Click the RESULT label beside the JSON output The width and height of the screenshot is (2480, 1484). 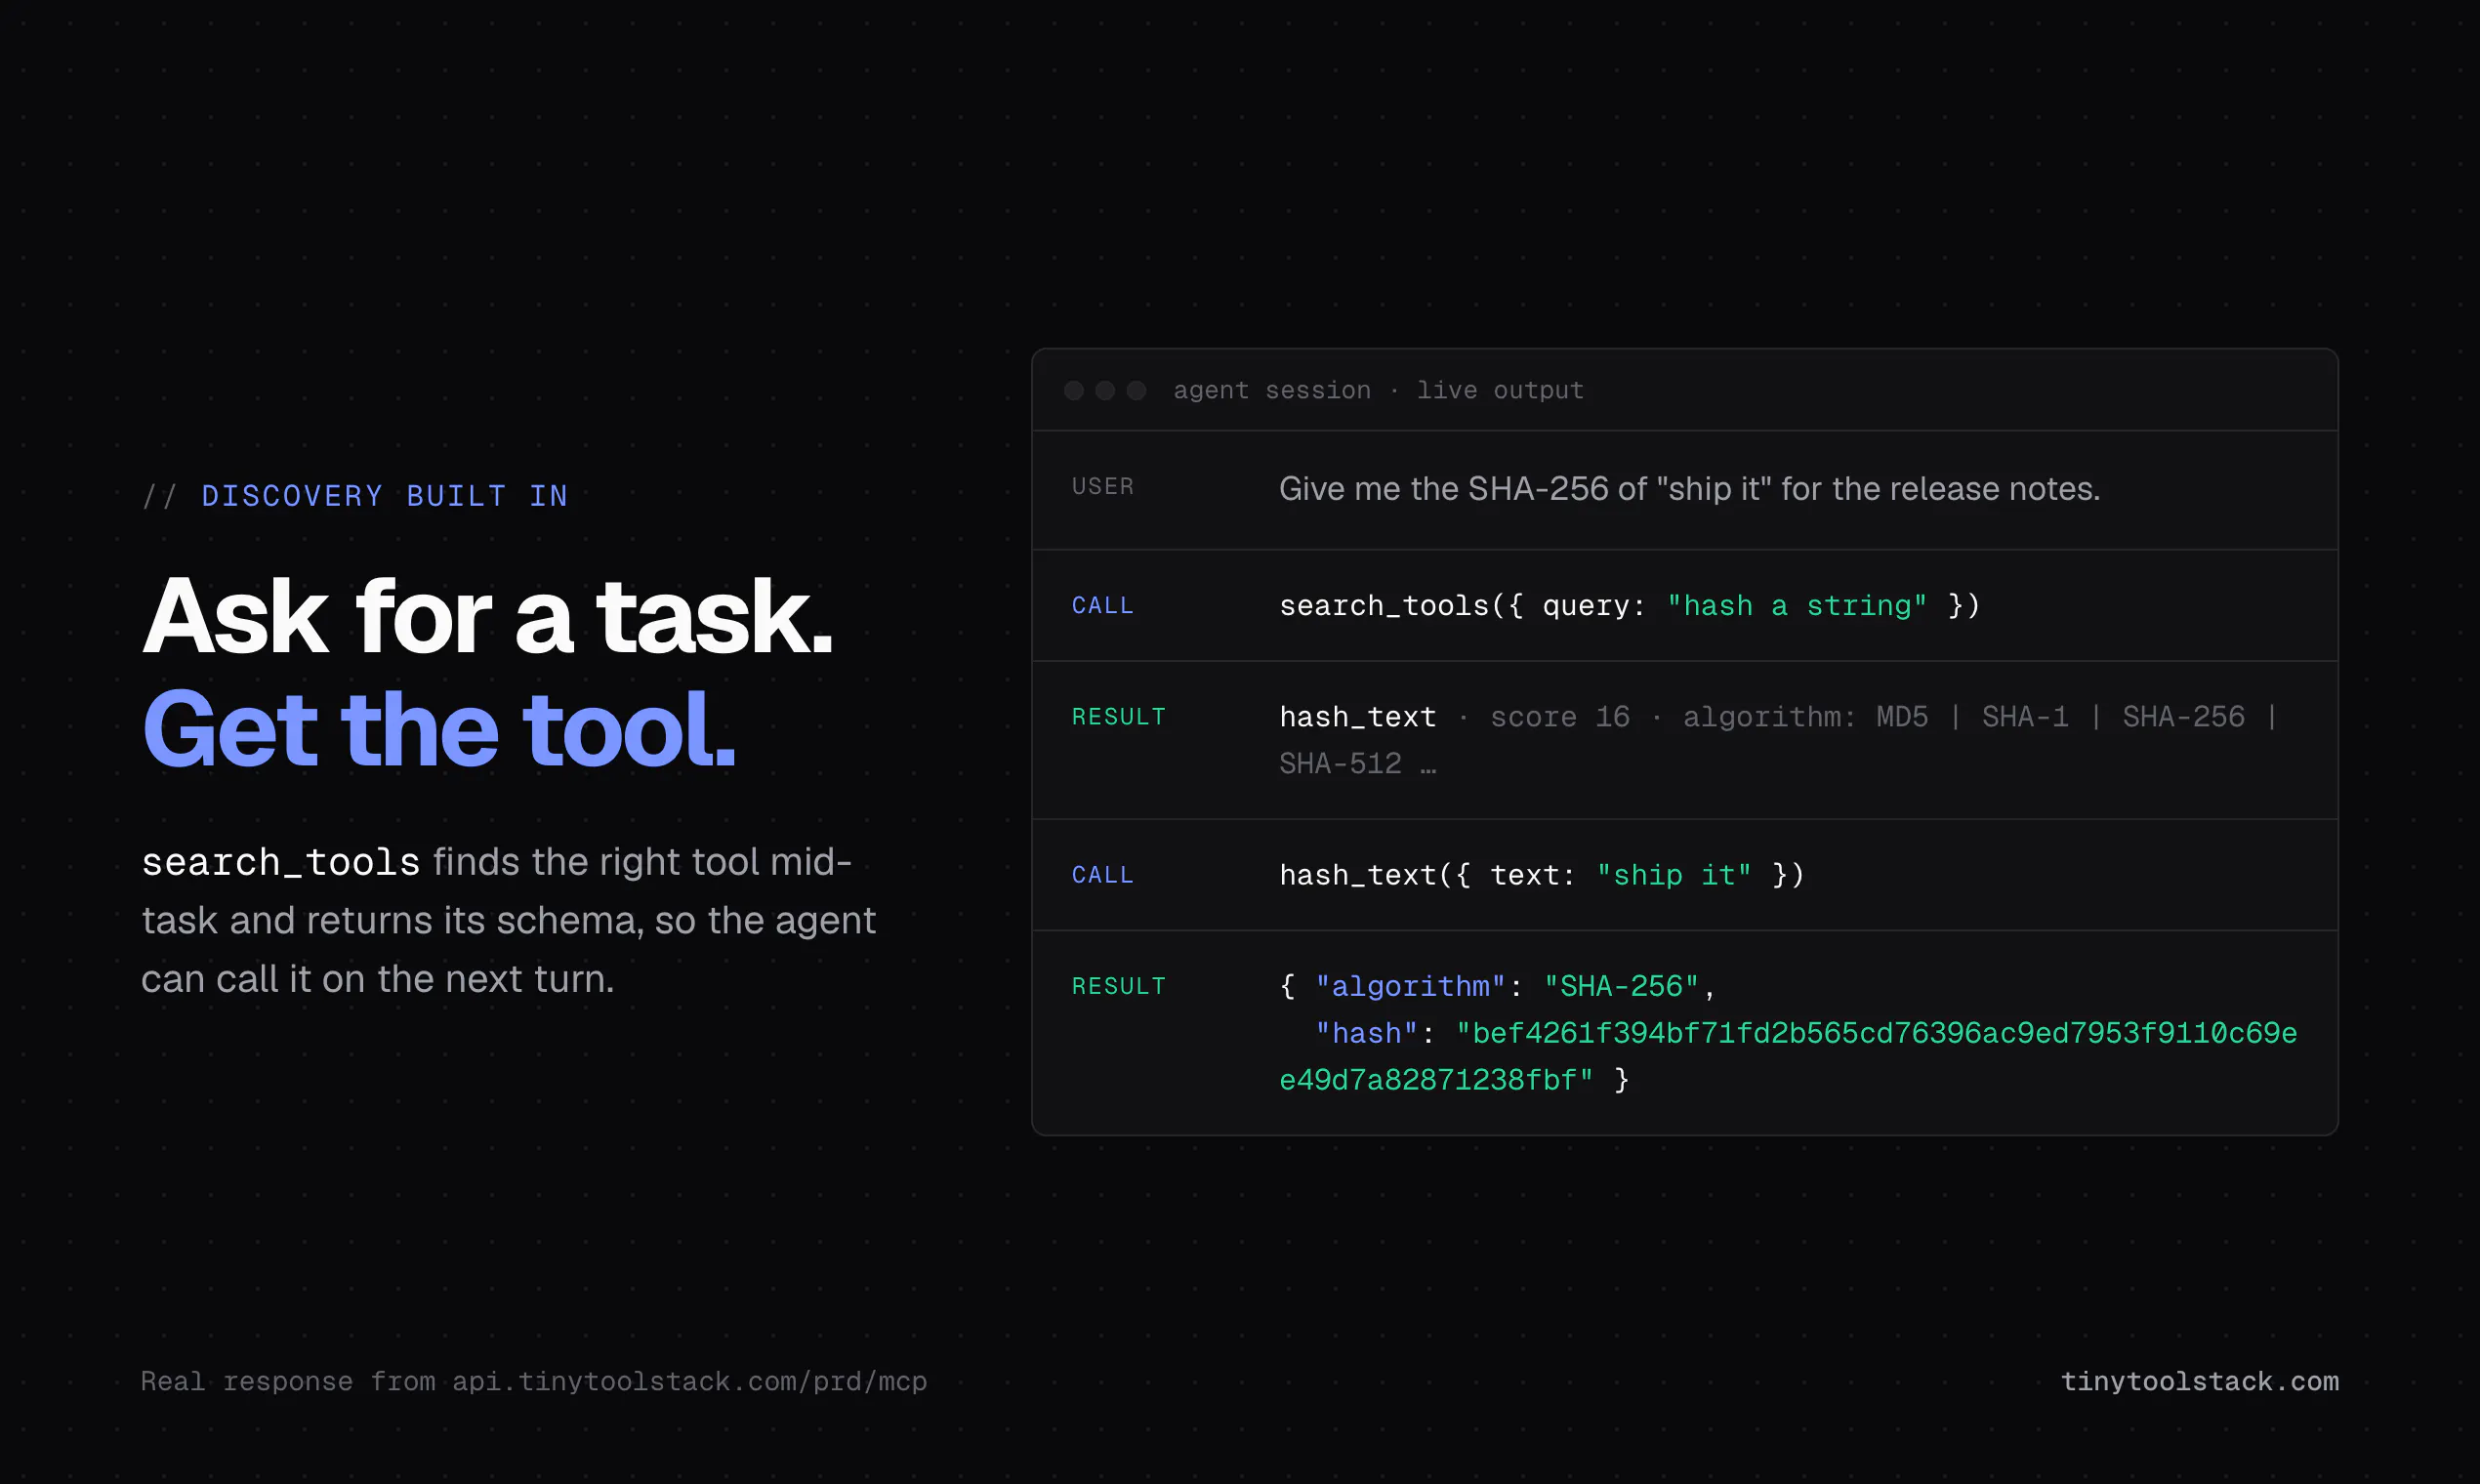point(1118,985)
